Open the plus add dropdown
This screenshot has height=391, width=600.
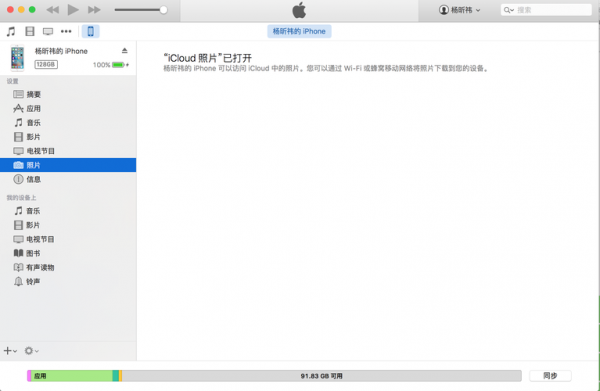(10, 350)
